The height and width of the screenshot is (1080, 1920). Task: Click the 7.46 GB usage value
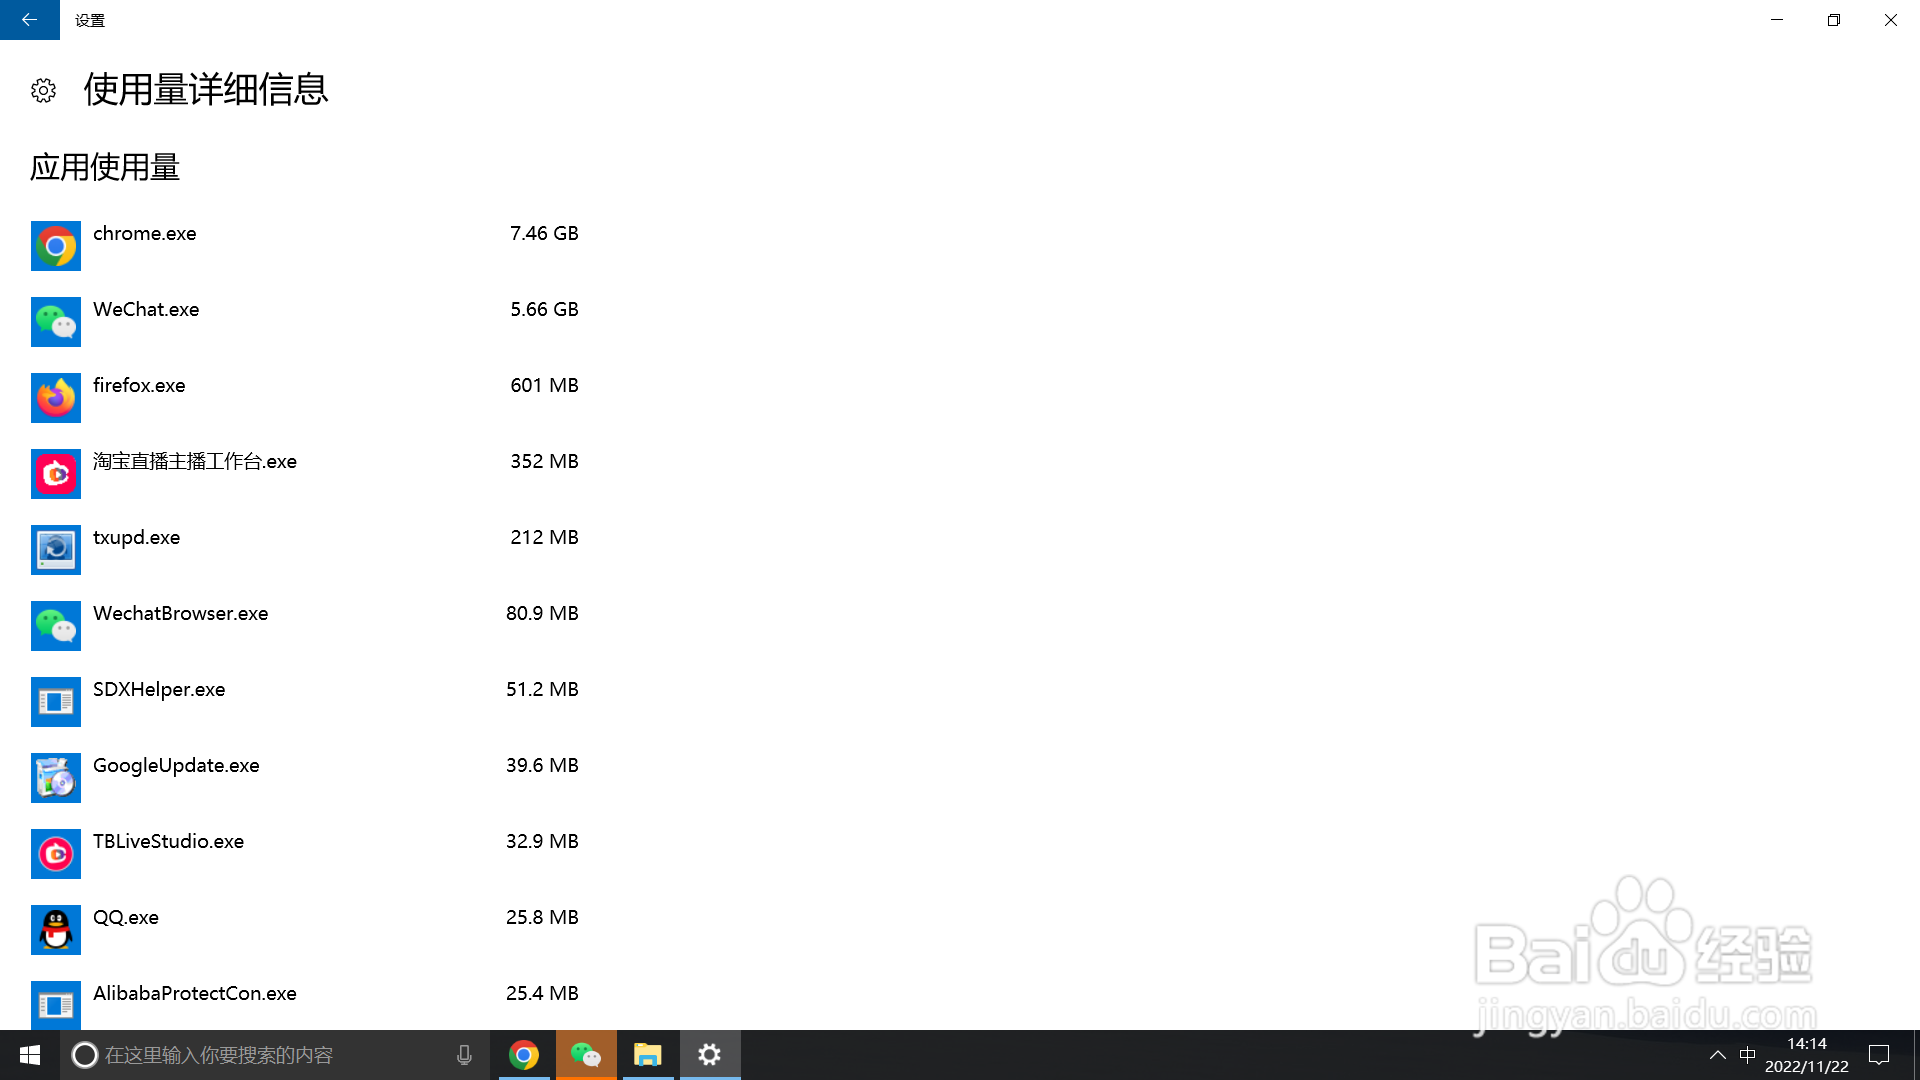click(544, 234)
